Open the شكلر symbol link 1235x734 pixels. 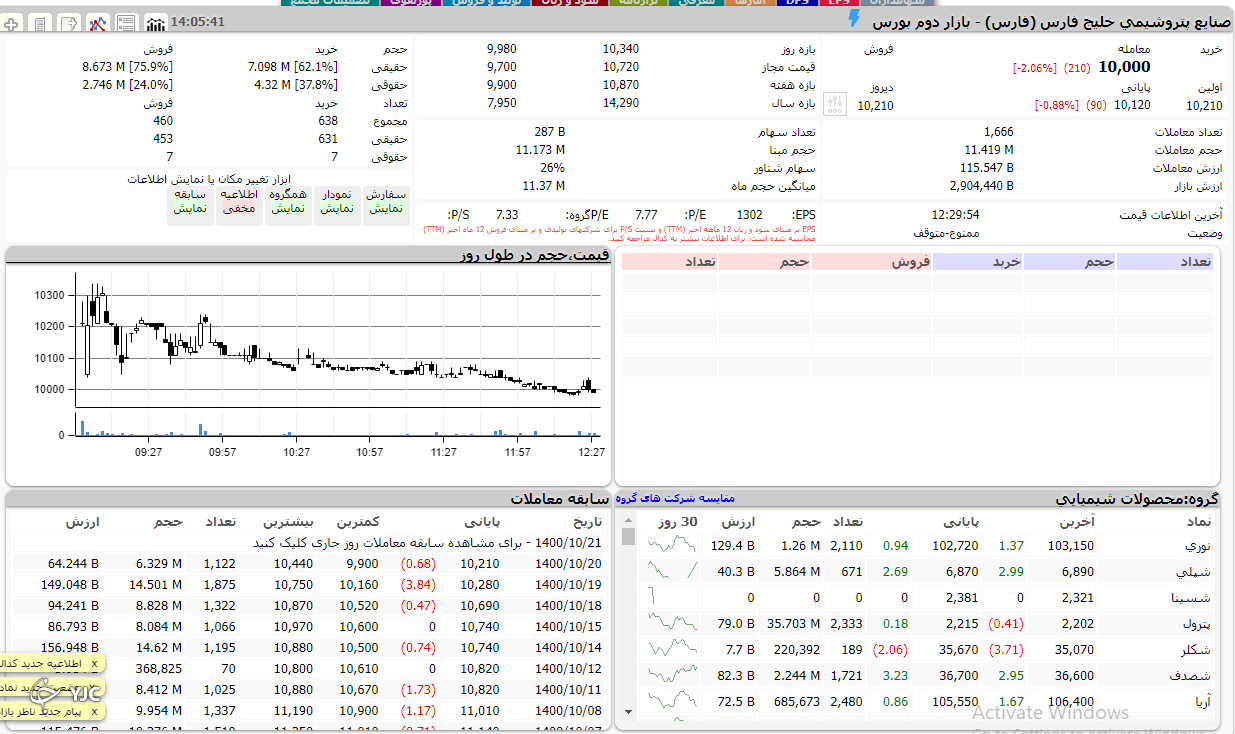[1197, 650]
